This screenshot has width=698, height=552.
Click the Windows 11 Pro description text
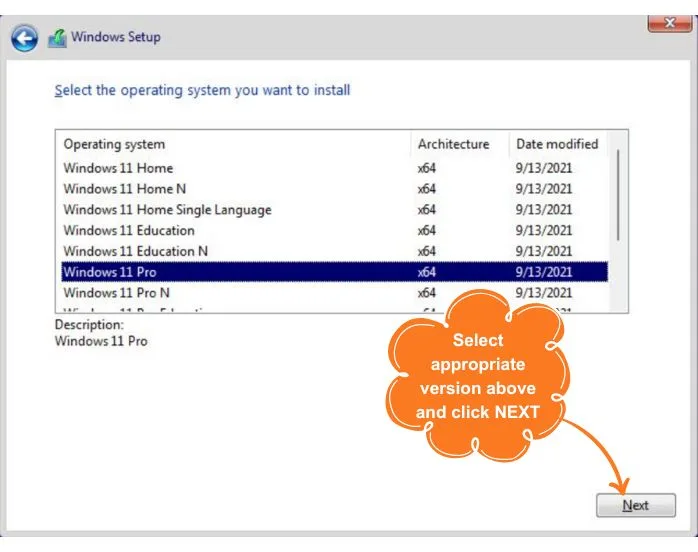pyautogui.click(x=101, y=341)
